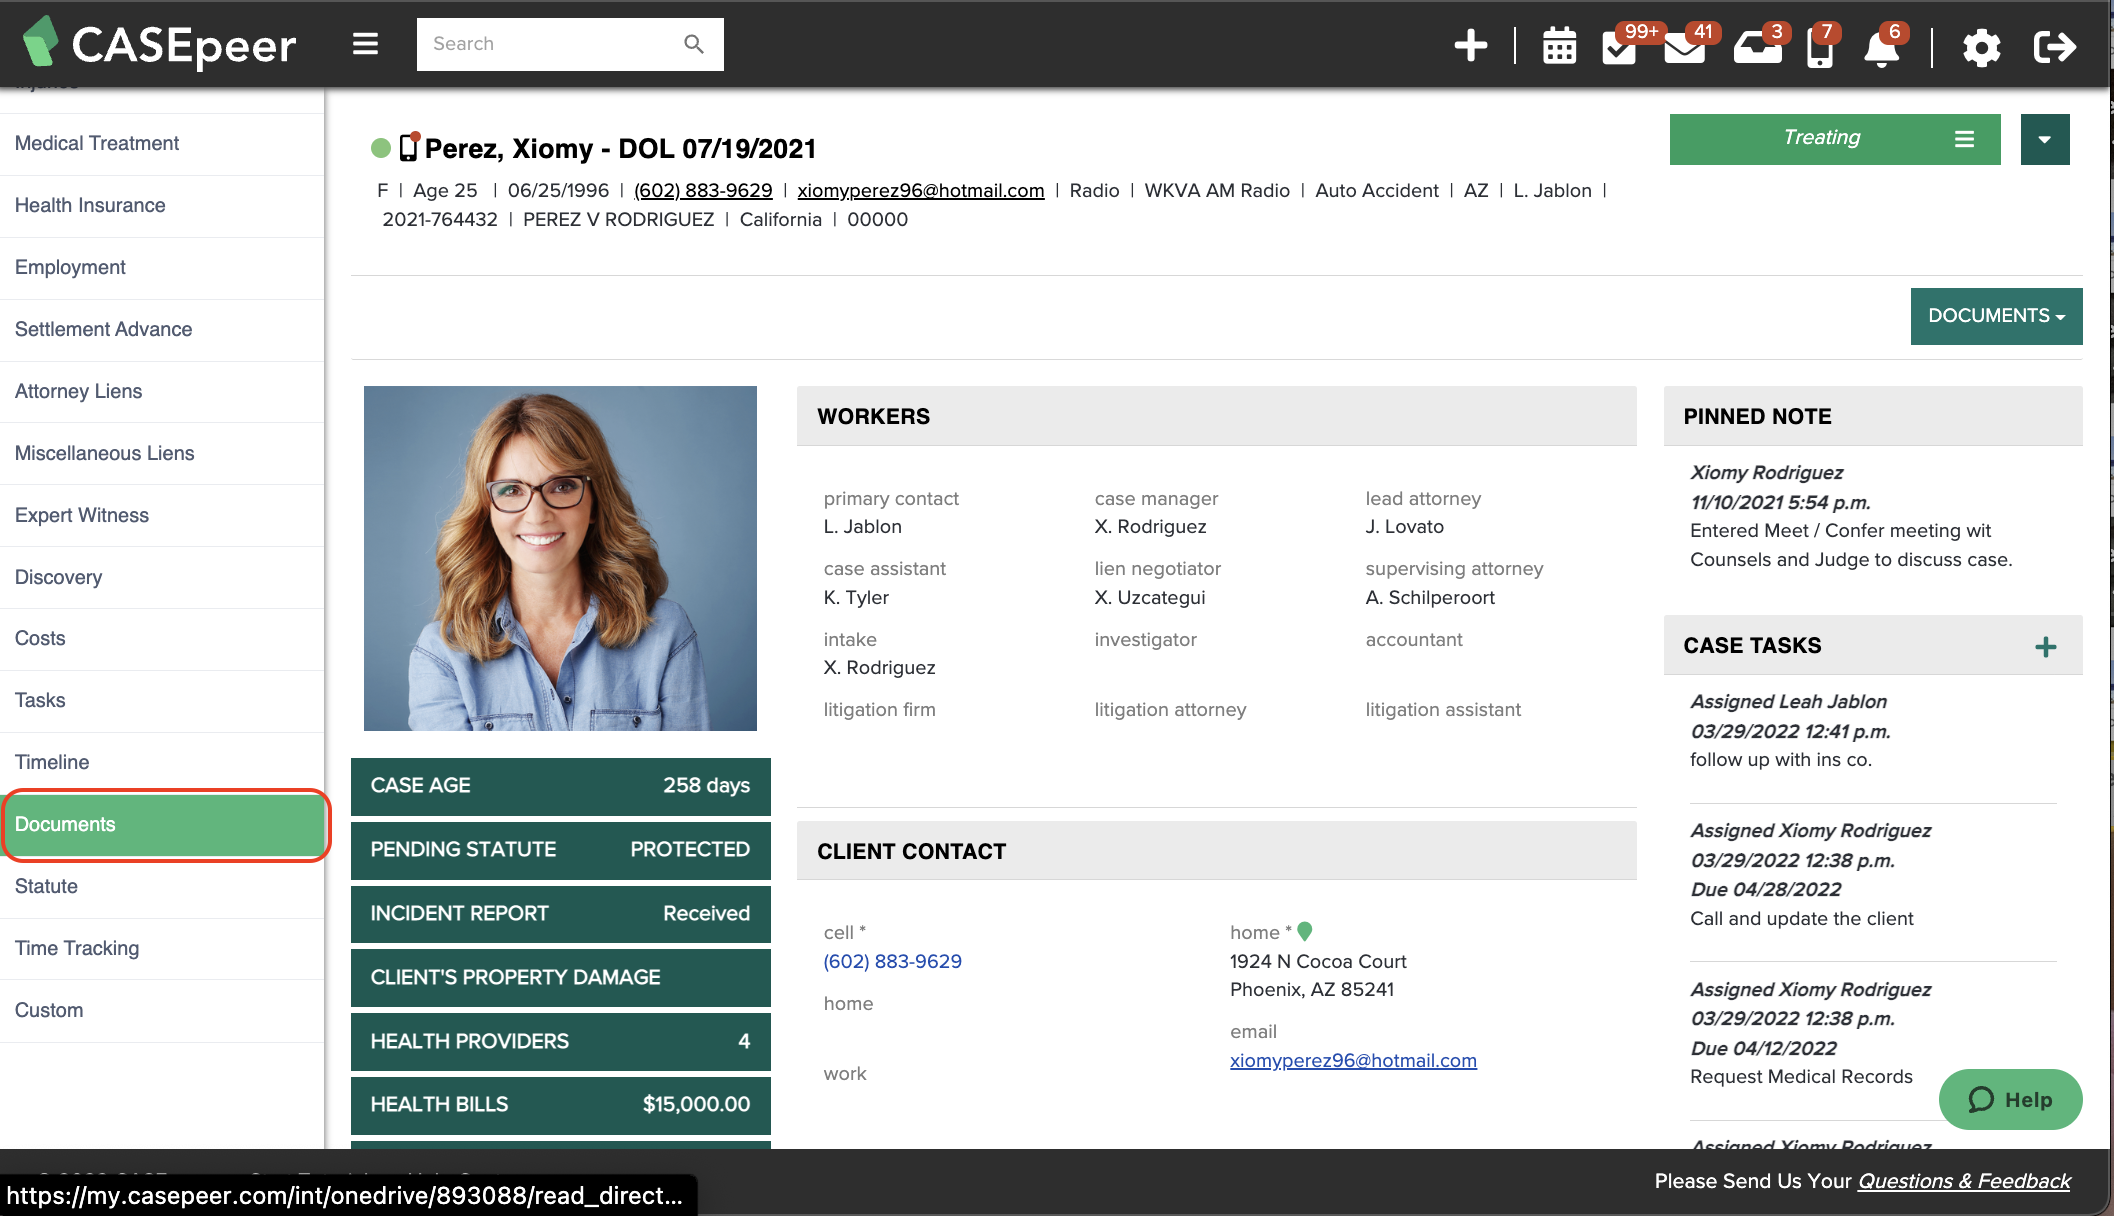2114x1216 pixels.
Task: Click pinned note by Xiomy Rodriguez
Action: pyautogui.click(x=1851, y=516)
